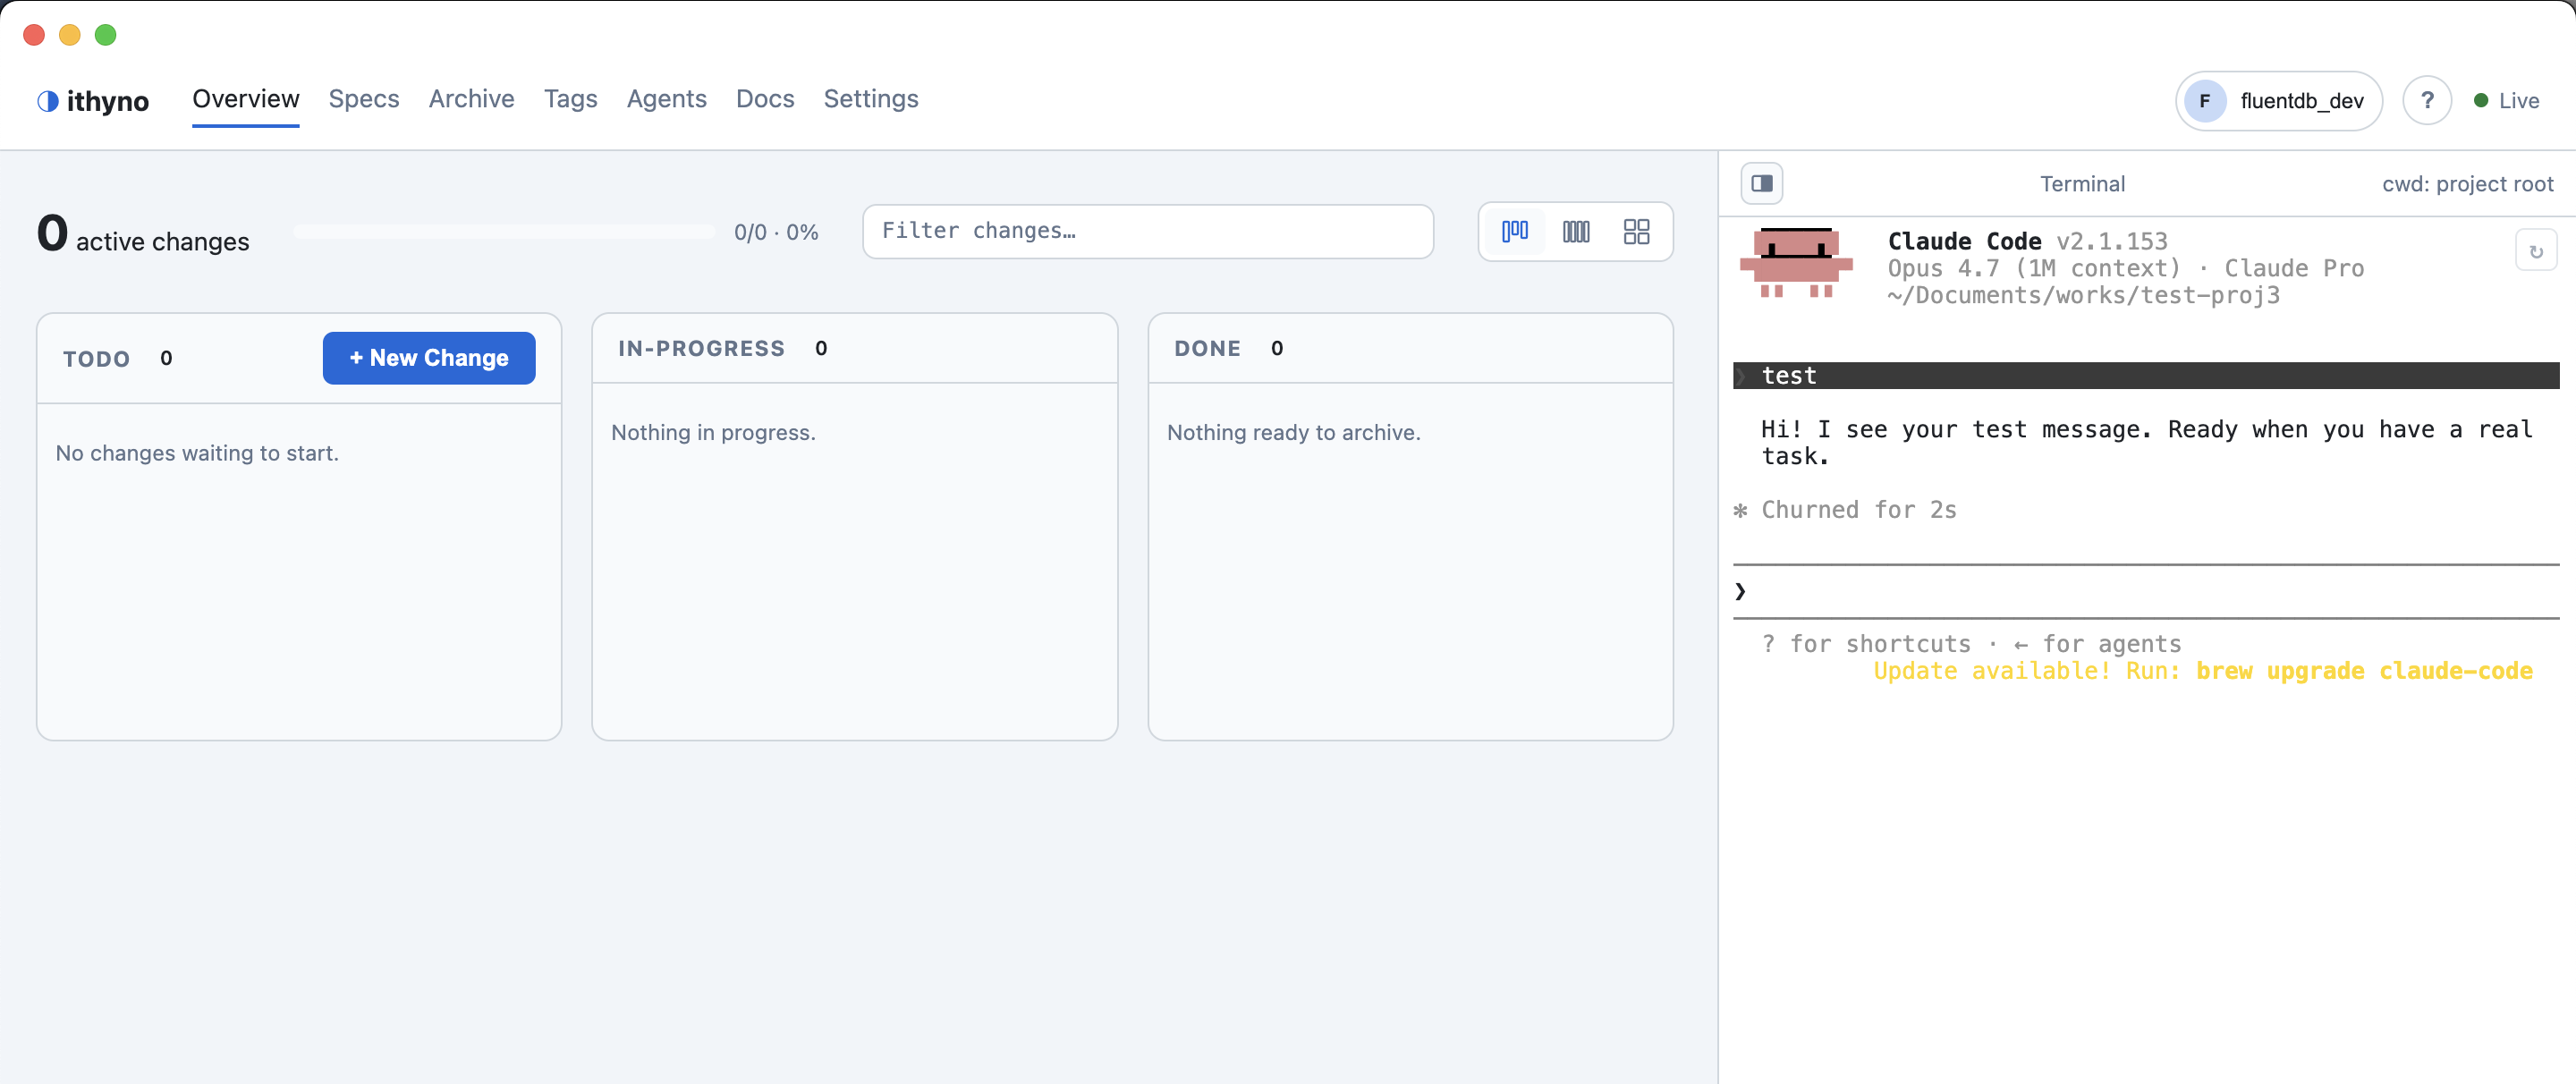Click the macOS green fullscreen window button
The width and height of the screenshot is (2576, 1084).
tap(105, 35)
